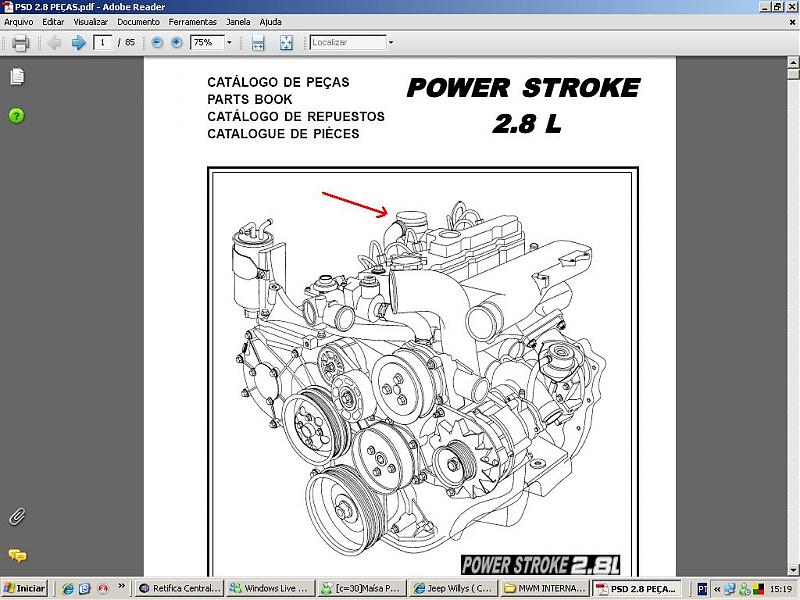This screenshot has height=600, width=800.
Task: Open the Documento menu
Action: pos(138,22)
